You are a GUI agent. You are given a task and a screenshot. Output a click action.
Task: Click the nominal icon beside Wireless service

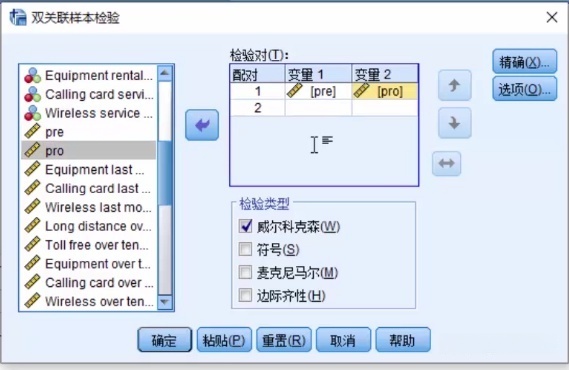click(x=32, y=113)
